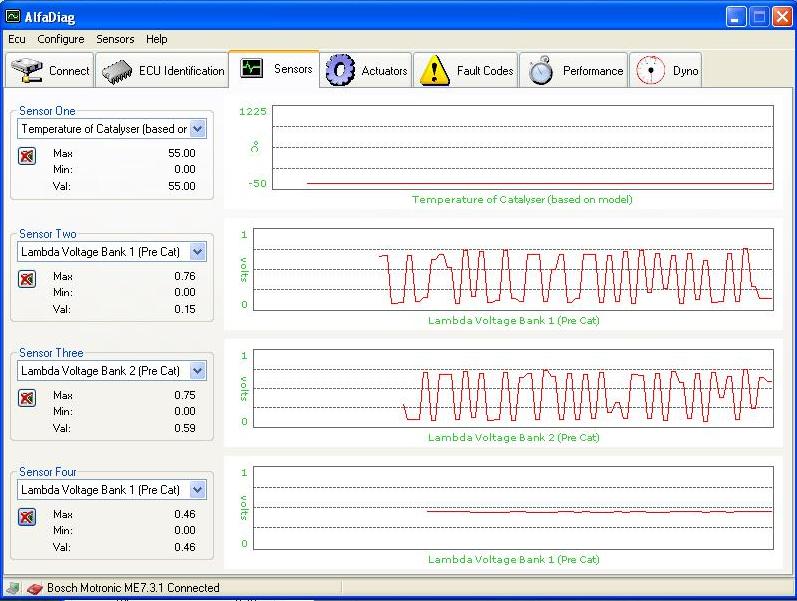Image resolution: width=797 pixels, height=601 pixels.
Task: Click the Fault Codes warning triangle icon
Action: coord(434,70)
